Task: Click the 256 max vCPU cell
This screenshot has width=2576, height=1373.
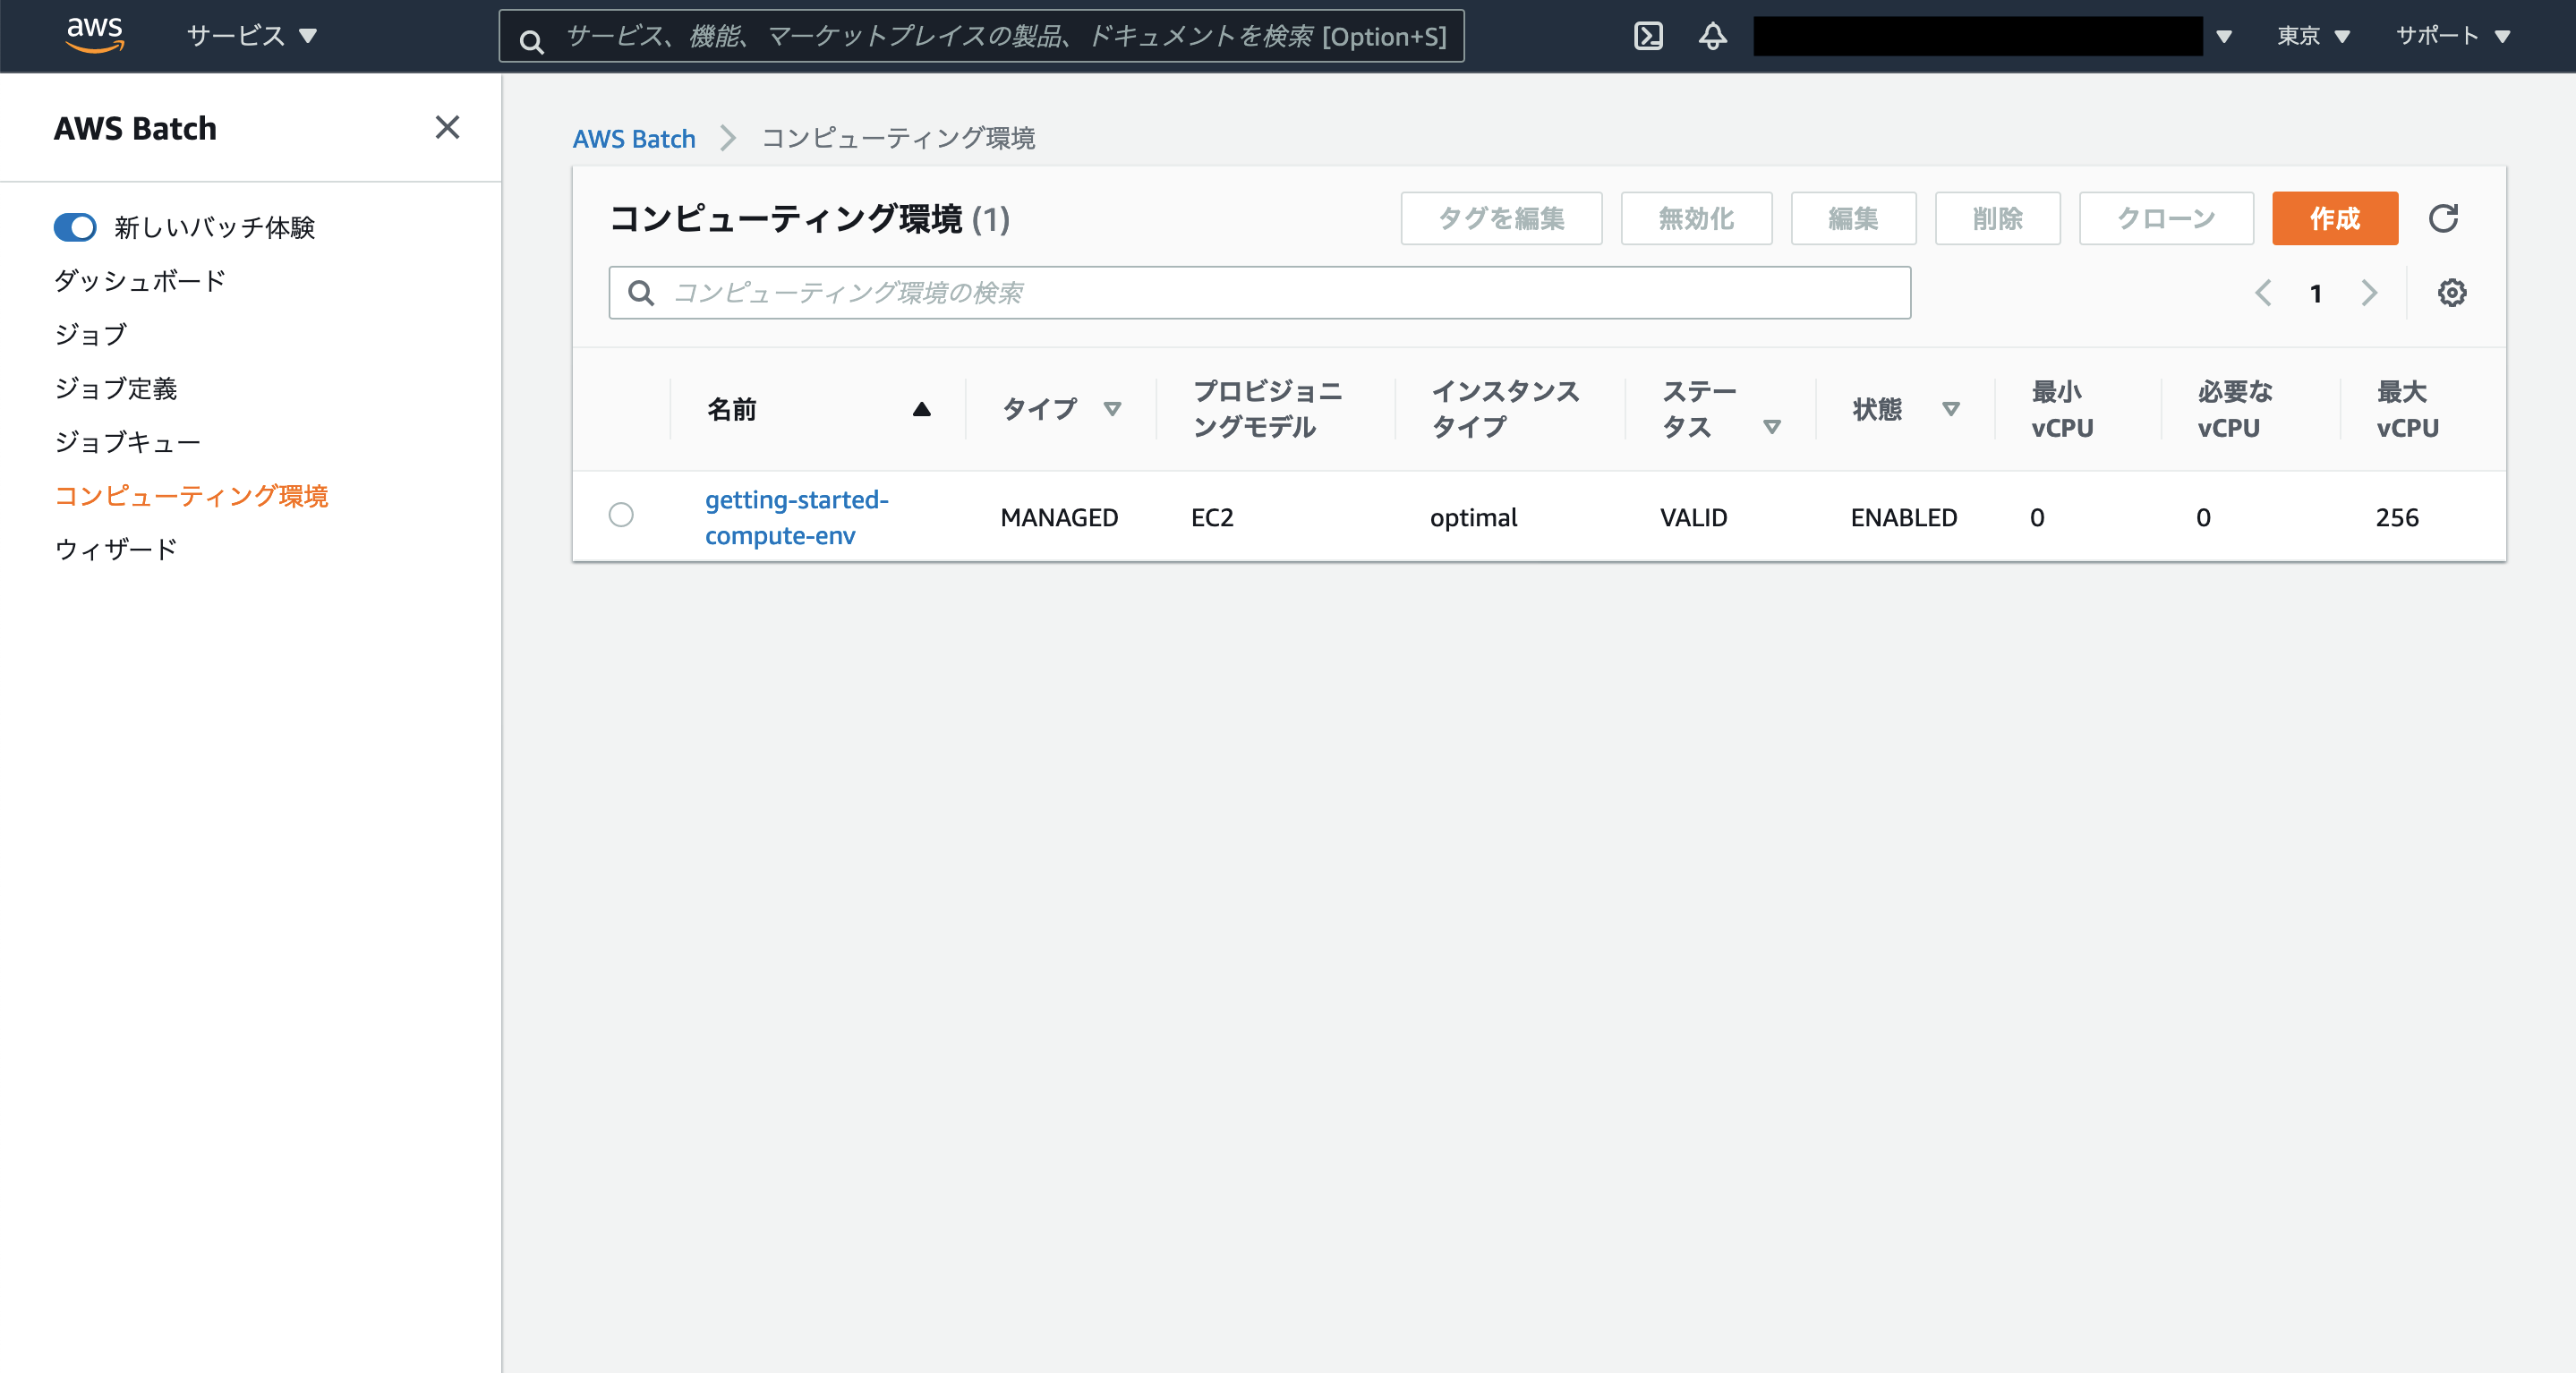Action: [x=2397, y=517]
